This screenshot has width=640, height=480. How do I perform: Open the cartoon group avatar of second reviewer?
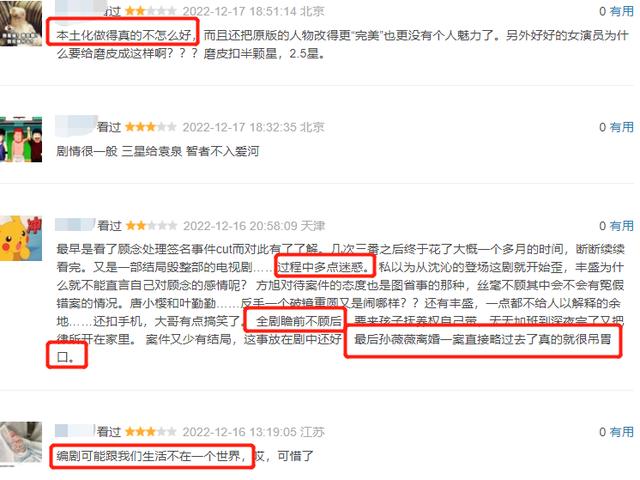click(21, 139)
